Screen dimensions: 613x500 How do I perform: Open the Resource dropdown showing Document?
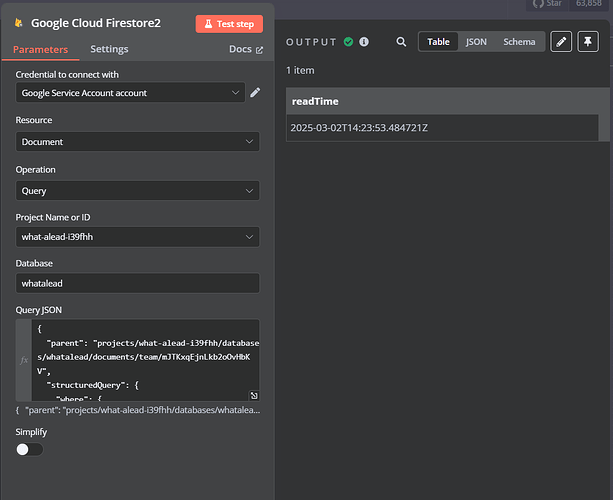tap(138, 142)
